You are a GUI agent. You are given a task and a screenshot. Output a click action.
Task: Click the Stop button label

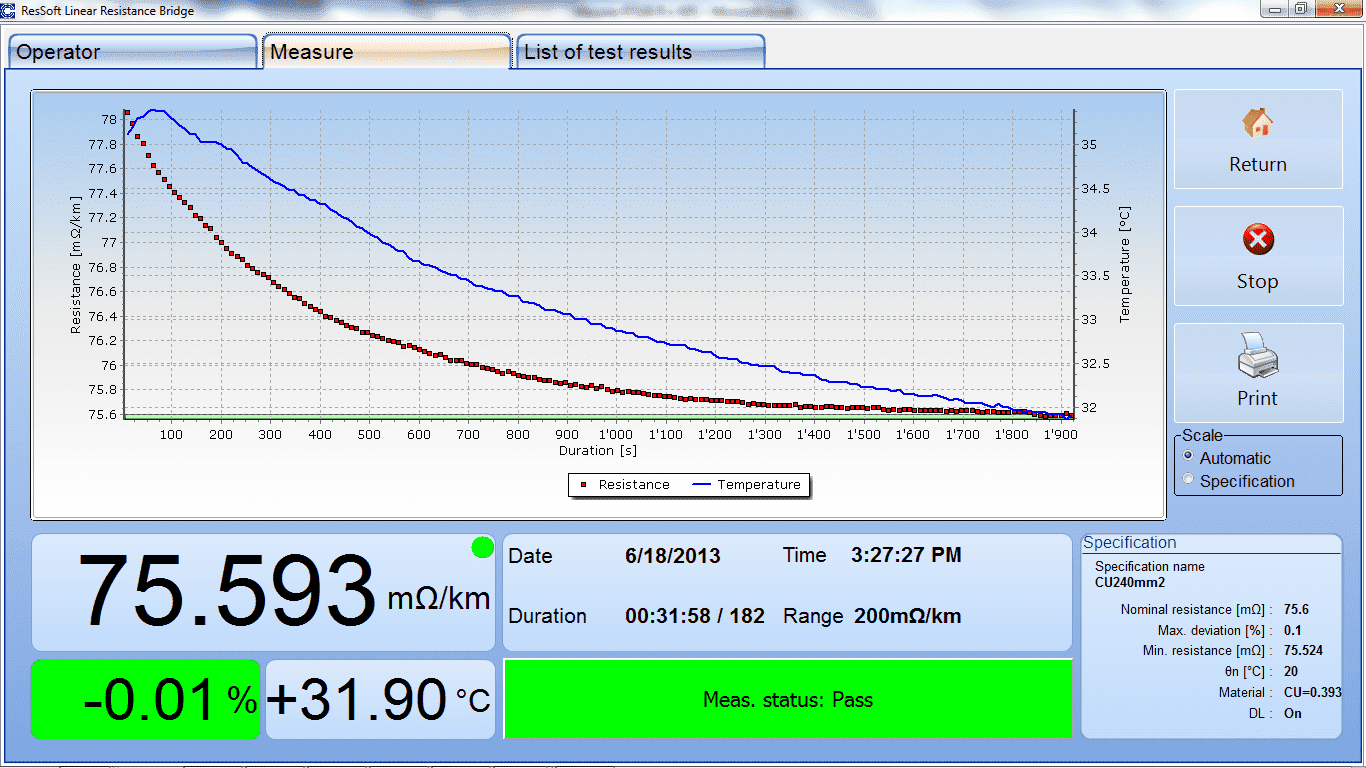click(1258, 282)
